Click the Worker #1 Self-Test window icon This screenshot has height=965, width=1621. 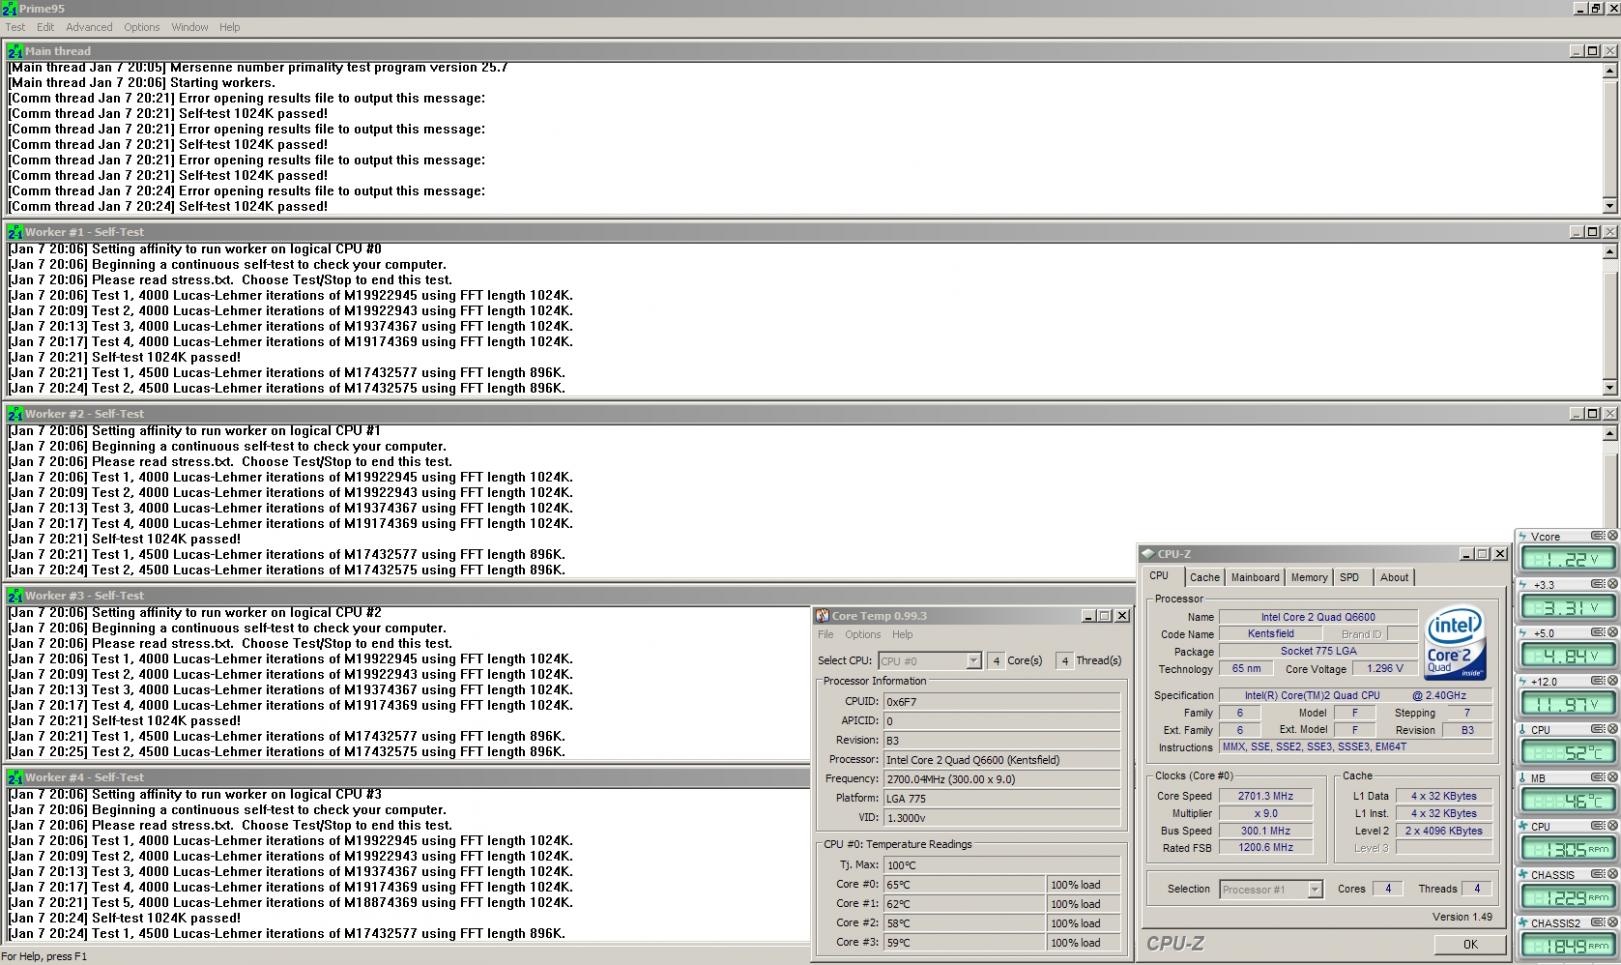(15, 232)
